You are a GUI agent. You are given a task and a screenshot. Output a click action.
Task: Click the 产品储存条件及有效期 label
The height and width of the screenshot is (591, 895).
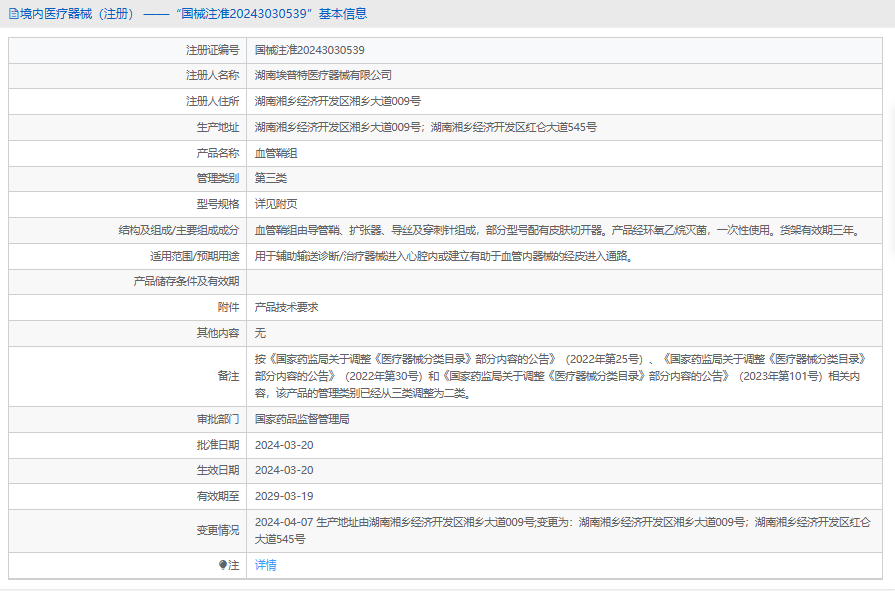186,282
